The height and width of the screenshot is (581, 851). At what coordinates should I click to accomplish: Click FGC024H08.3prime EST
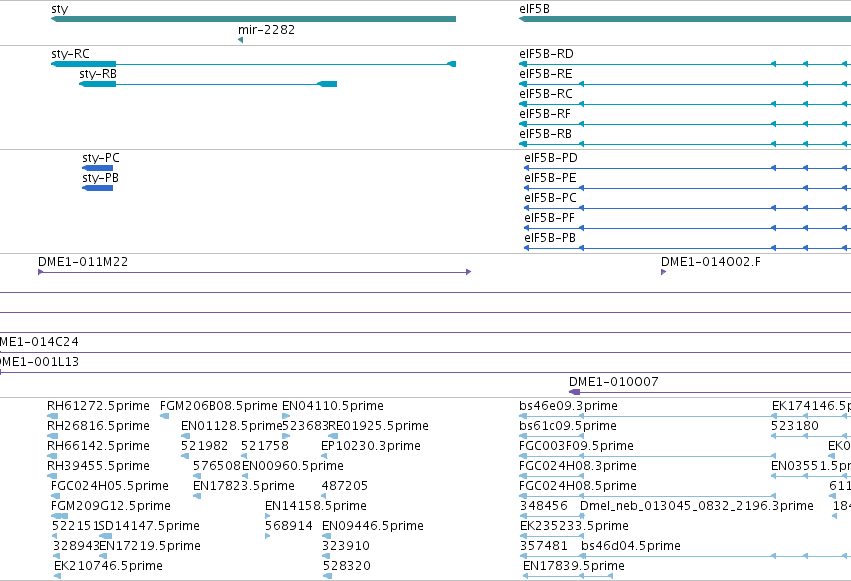(x=551, y=476)
